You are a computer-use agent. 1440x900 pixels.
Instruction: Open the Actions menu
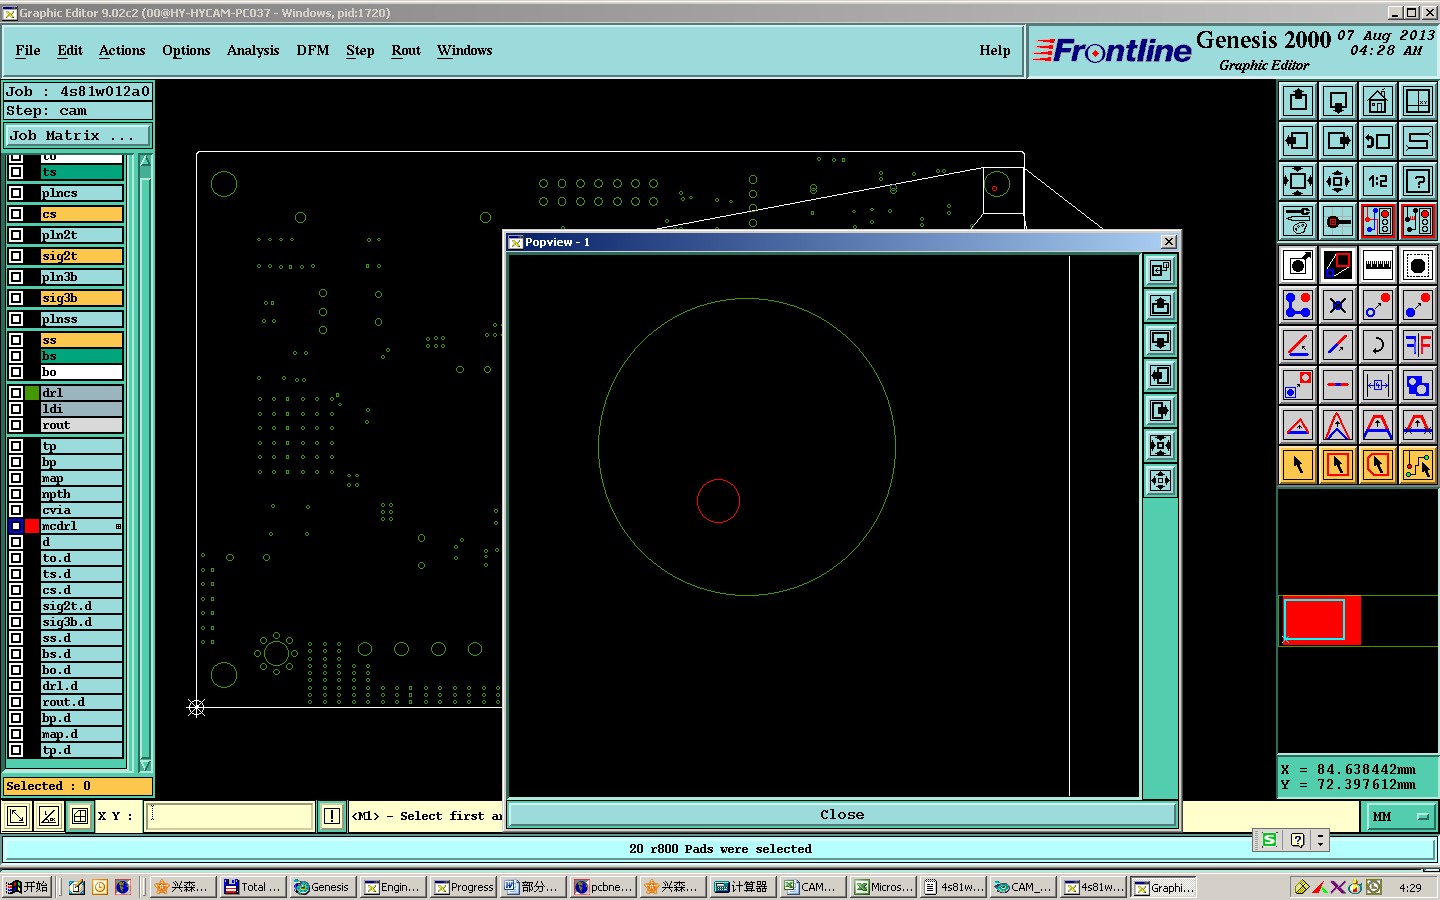(x=122, y=50)
